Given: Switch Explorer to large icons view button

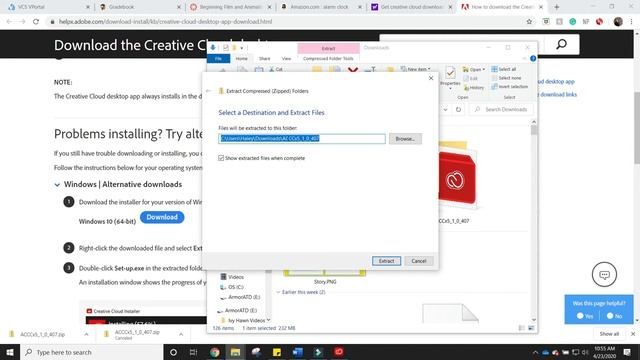Looking at the screenshot, I should (531, 328).
